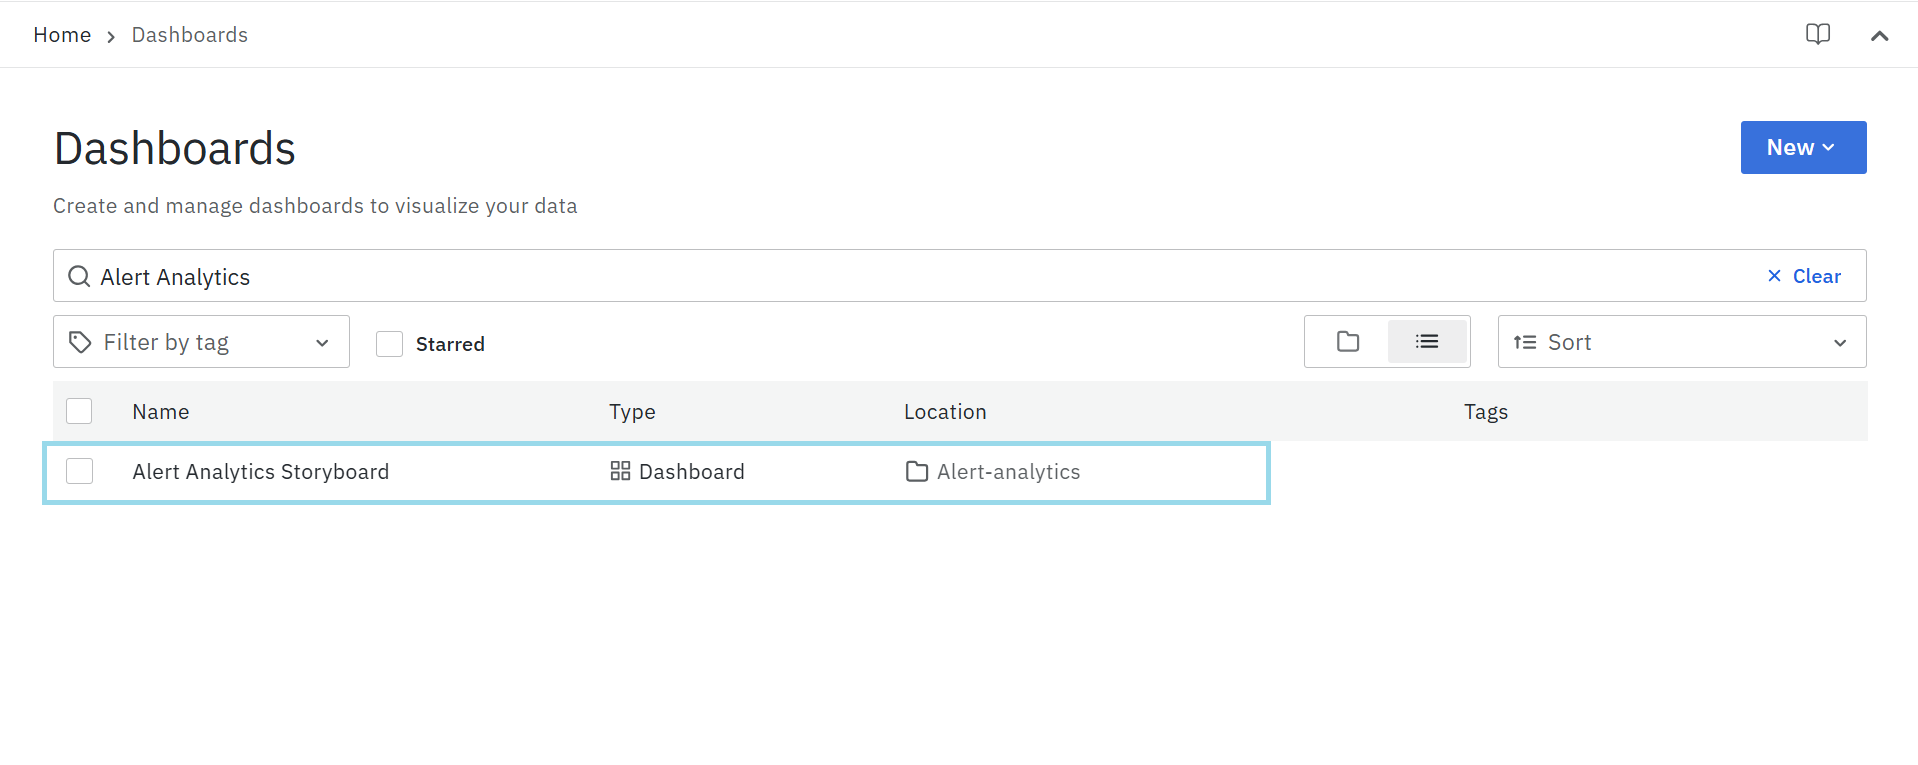Click the tag icon in filter

click(80, 343)
